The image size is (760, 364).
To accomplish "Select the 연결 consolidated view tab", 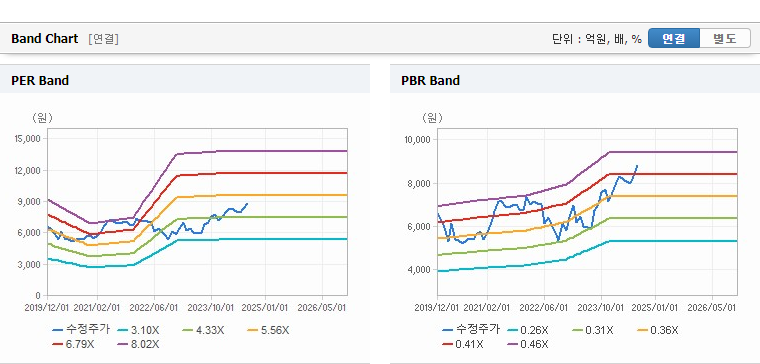I will click(x=674, y=39).
